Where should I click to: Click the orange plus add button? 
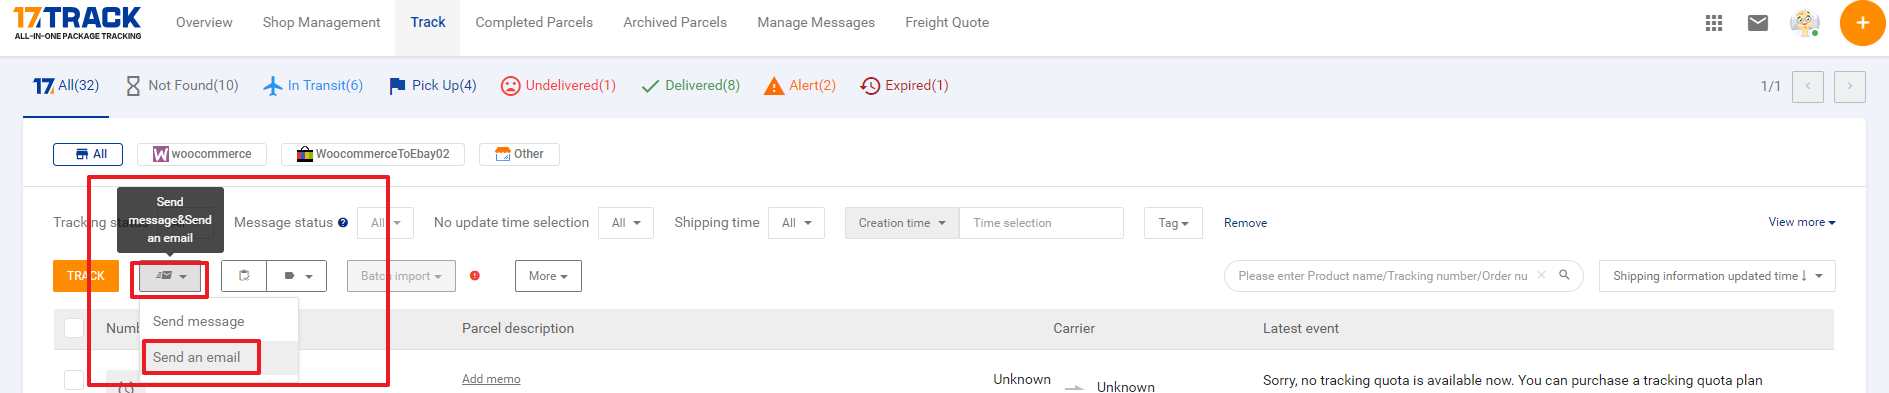tap(1862, 23)
